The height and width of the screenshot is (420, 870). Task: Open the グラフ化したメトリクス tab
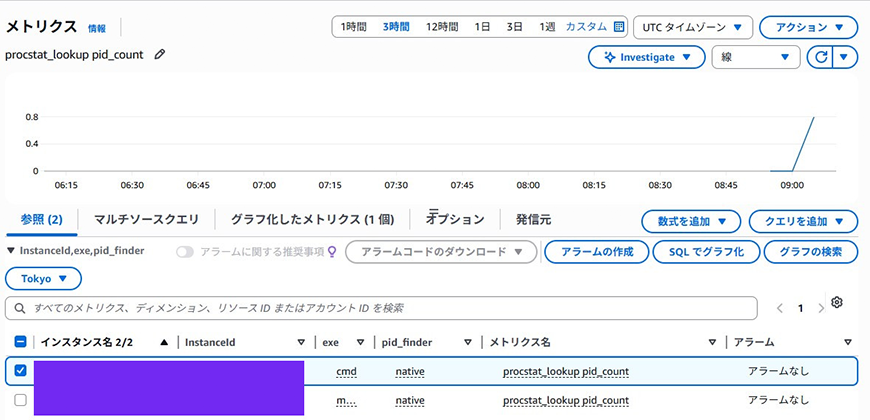[x=312, y=219]
